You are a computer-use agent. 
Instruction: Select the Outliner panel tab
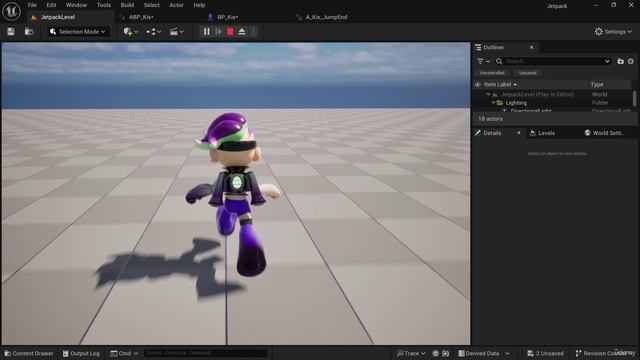(x=493, y=47)
